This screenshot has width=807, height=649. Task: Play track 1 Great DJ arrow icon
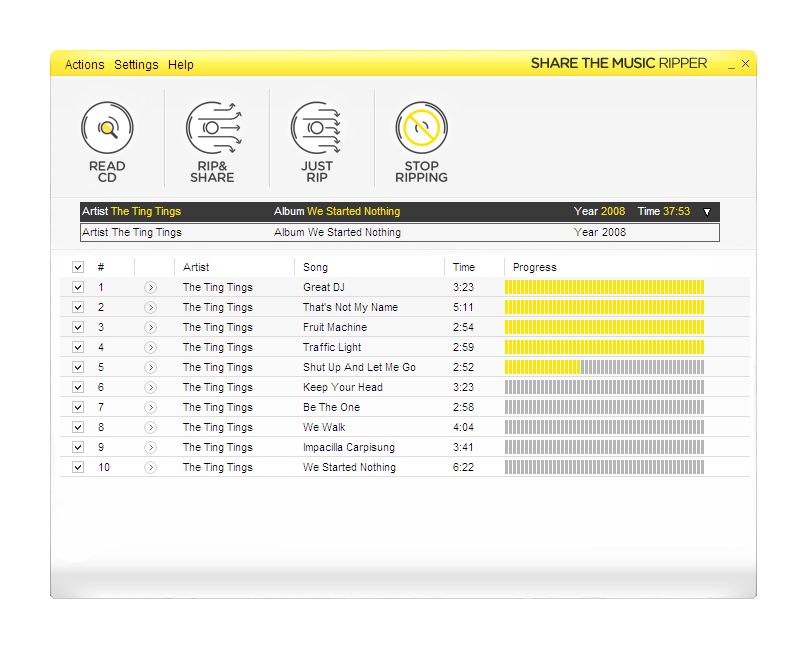[x=150, y=287]
